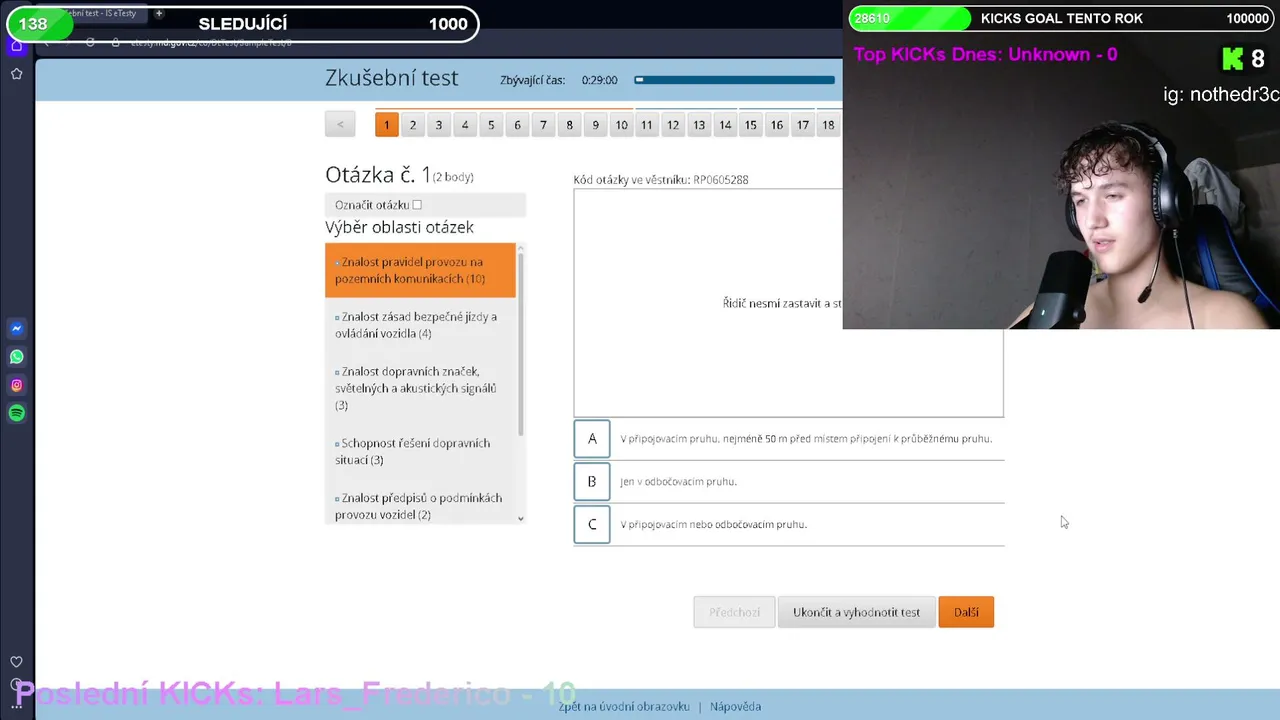The height and width of the screenshot is (720, 1280).
Task: Go to next question with 'Další'
Action: 966,612
